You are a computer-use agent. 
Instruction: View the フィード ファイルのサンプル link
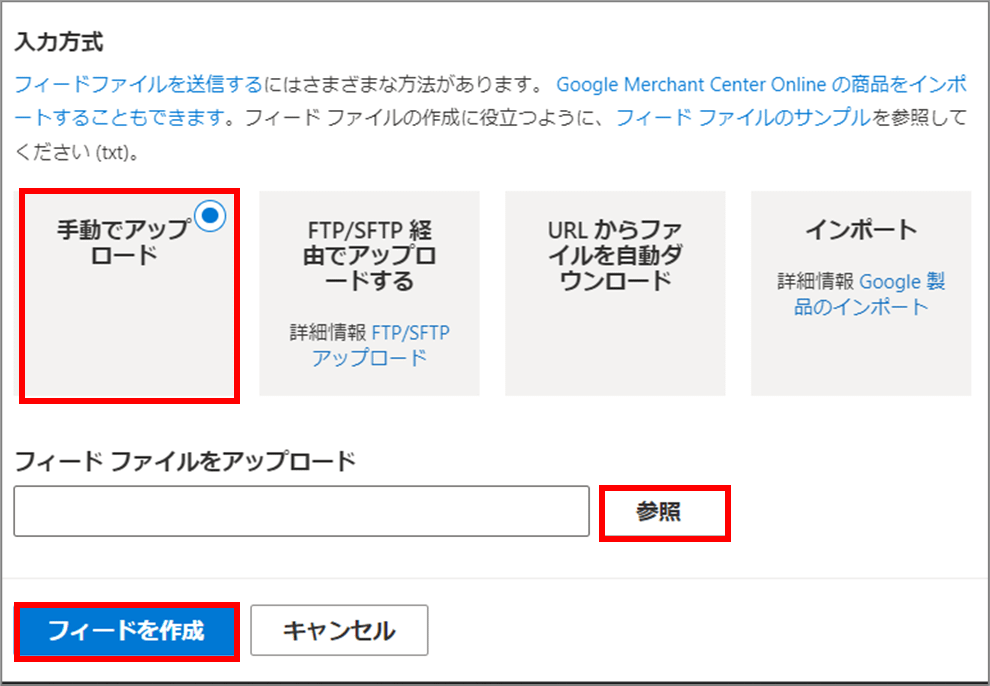point(742,118)
